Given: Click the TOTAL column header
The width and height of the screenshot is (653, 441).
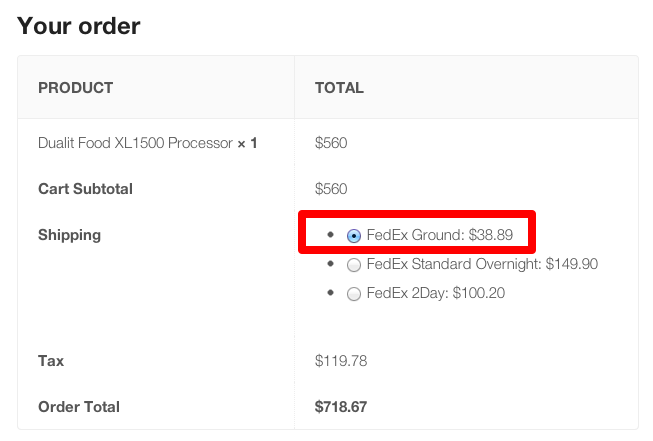Looking at the screenshot, I should (339, 88).
